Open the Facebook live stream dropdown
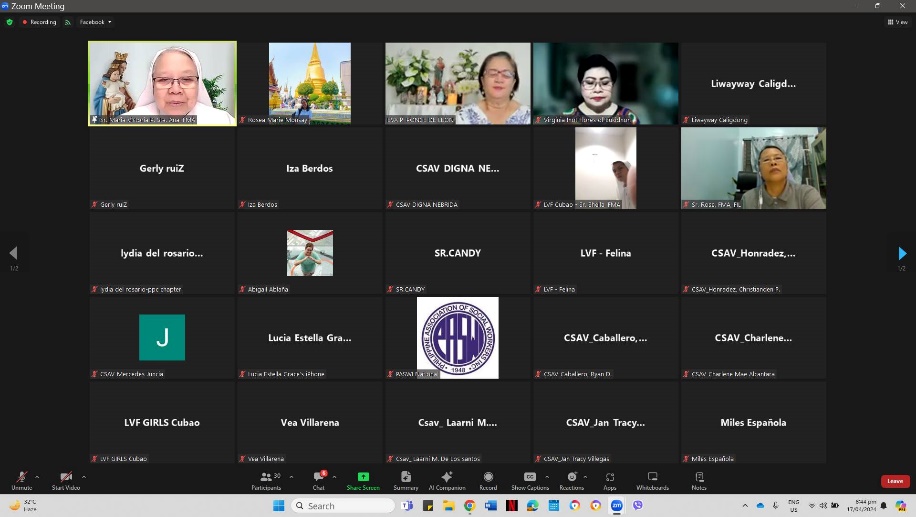 coord(95,22)
